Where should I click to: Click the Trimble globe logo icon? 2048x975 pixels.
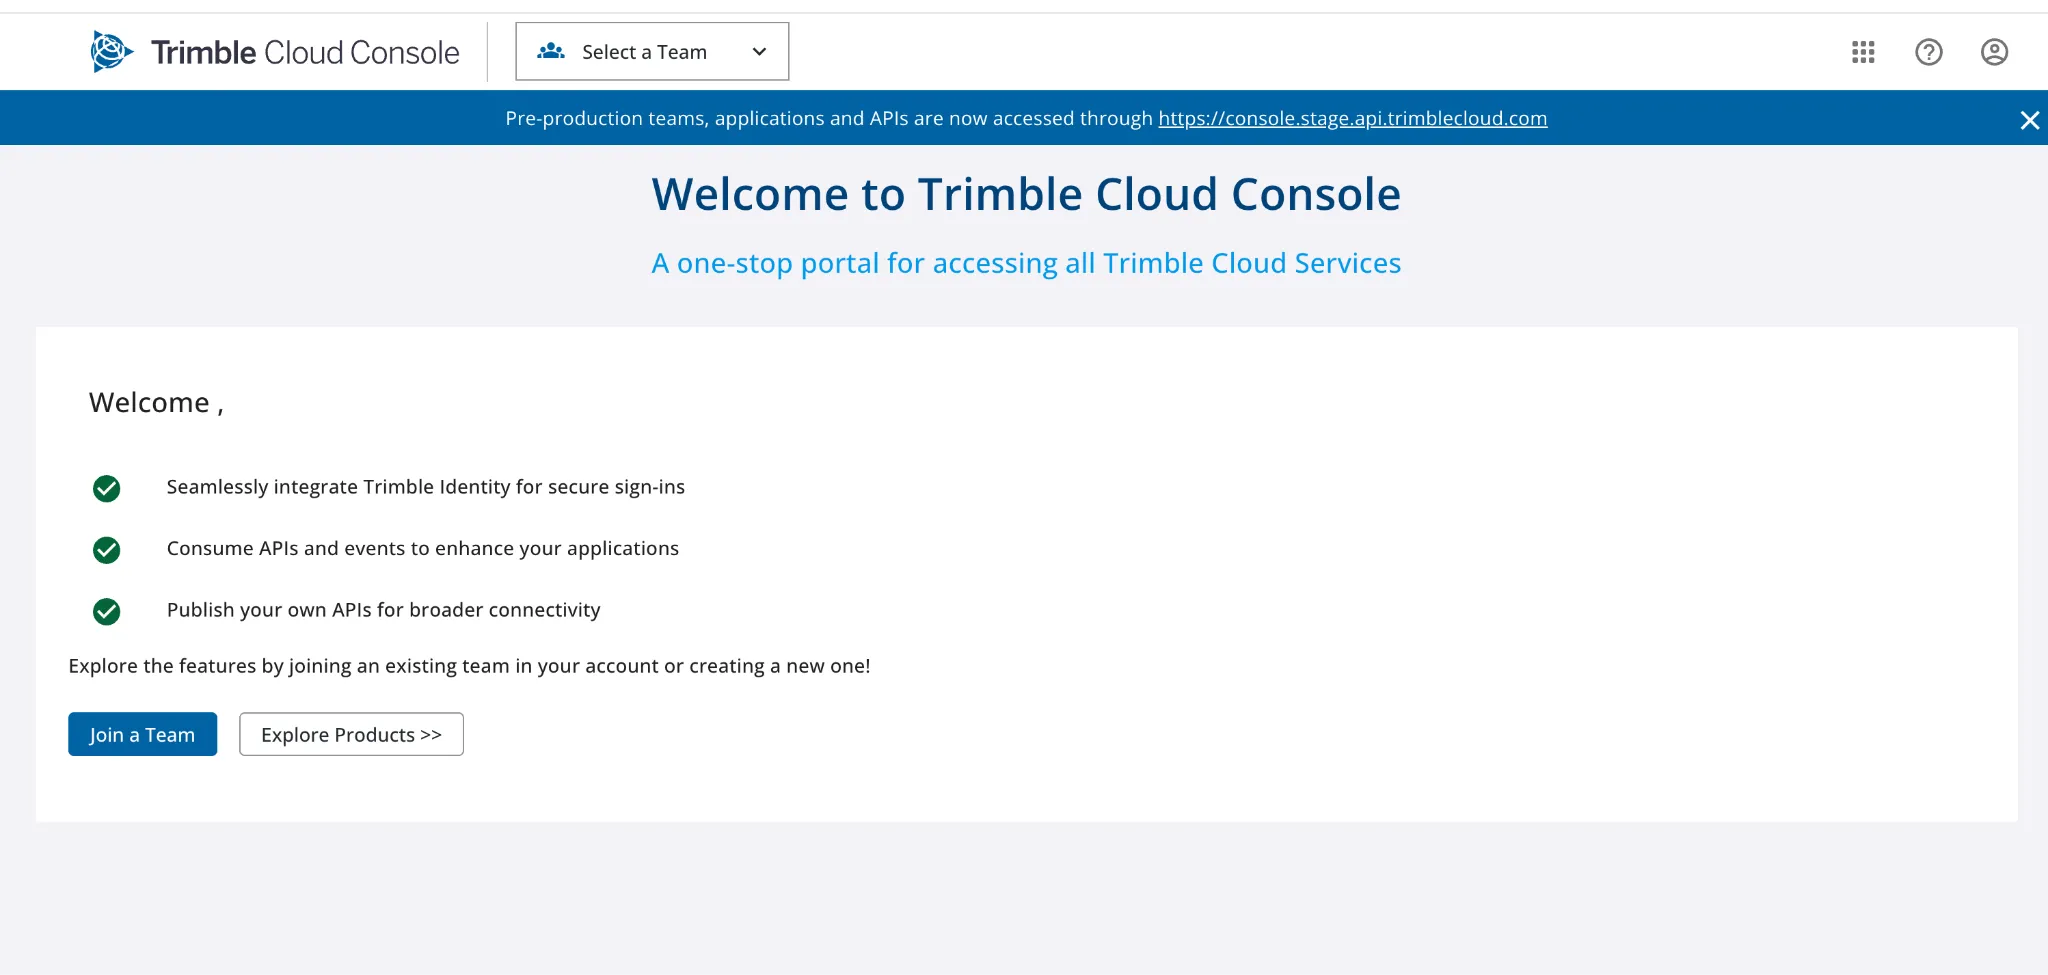(111, 52)
